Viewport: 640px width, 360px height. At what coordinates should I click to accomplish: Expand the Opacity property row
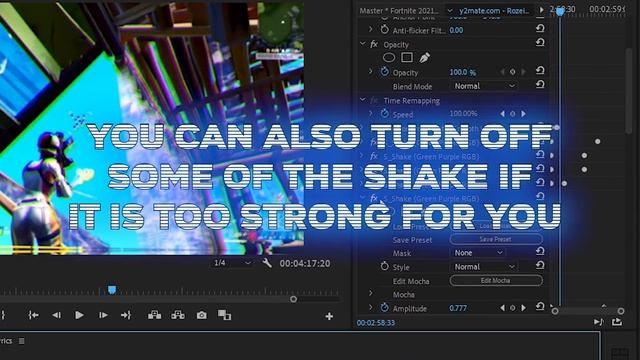371,71
